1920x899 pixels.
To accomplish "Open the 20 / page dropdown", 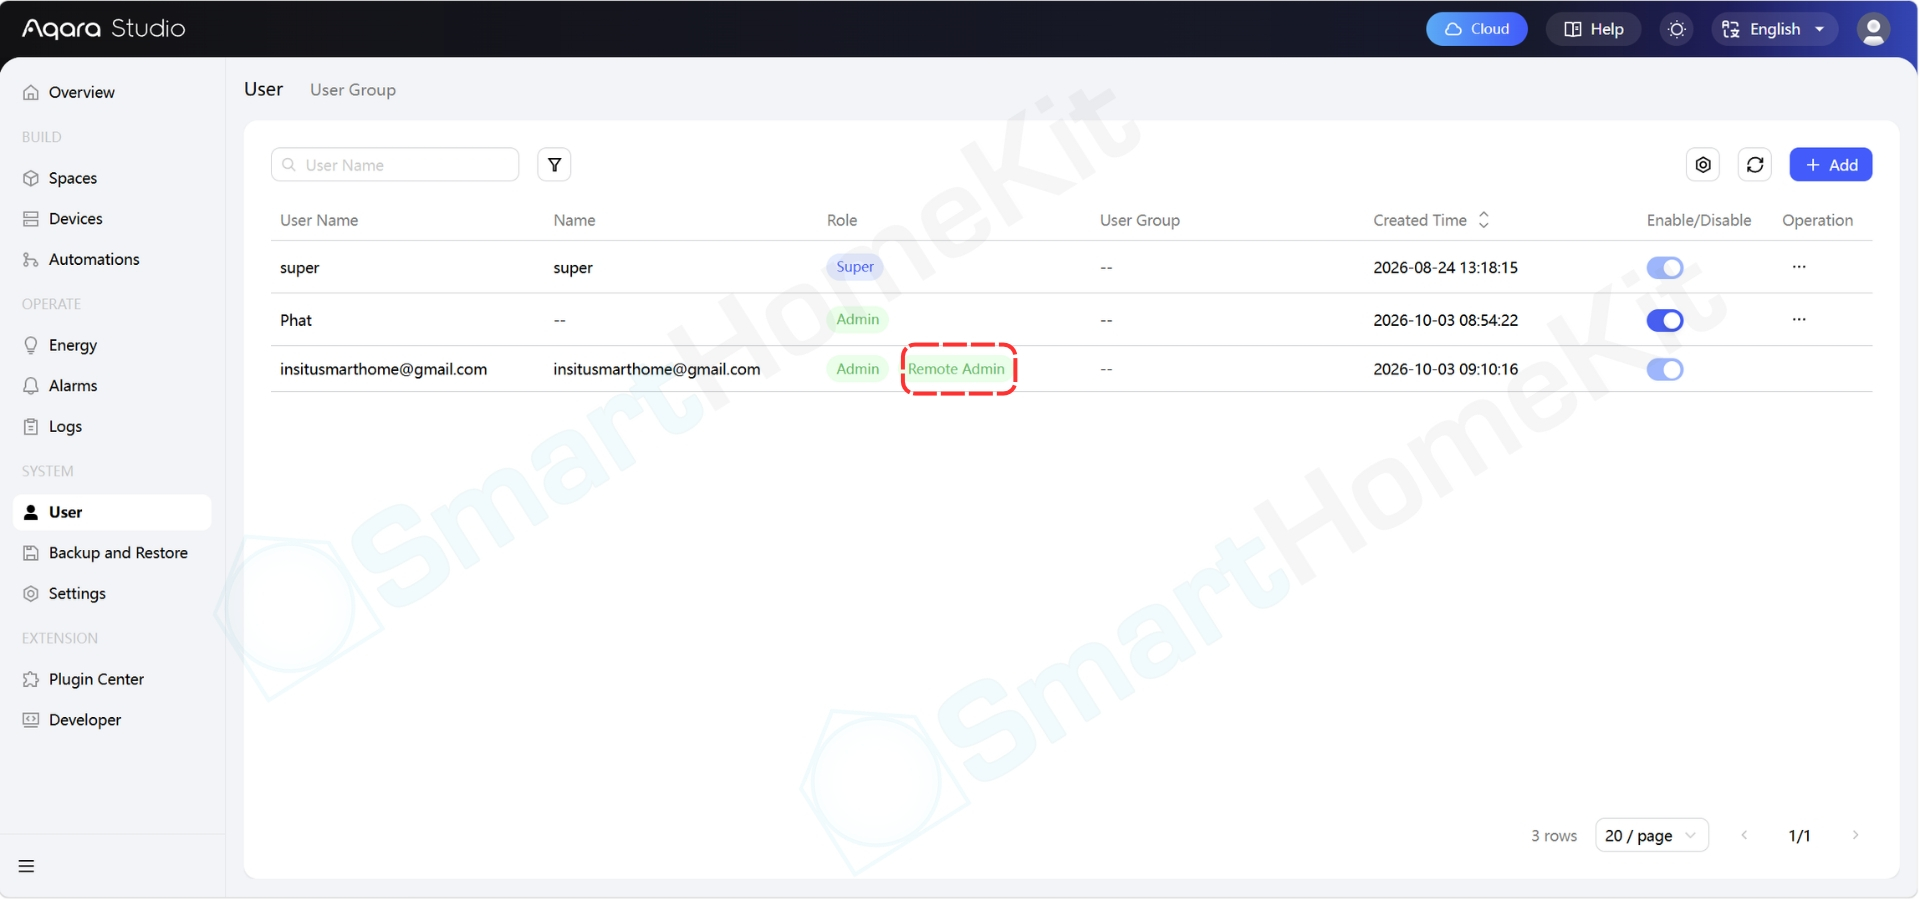I will (1651, 836).
